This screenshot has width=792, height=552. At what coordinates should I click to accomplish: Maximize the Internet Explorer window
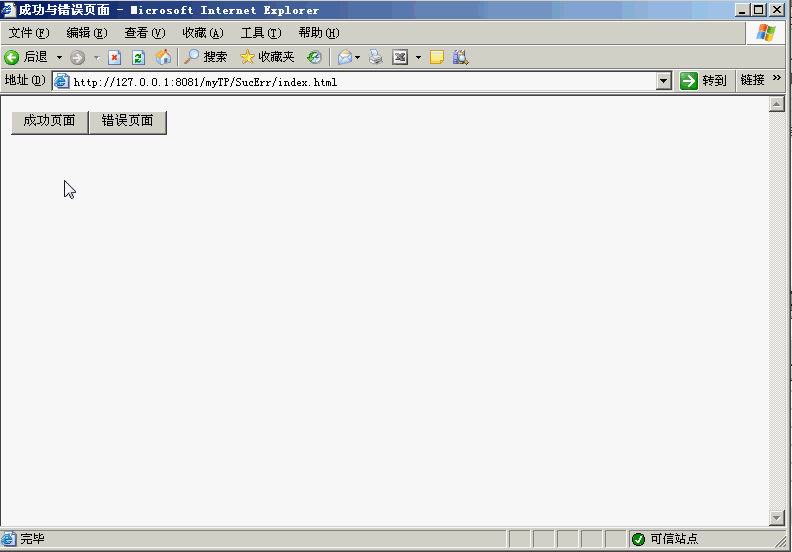(x=759, y=10)
